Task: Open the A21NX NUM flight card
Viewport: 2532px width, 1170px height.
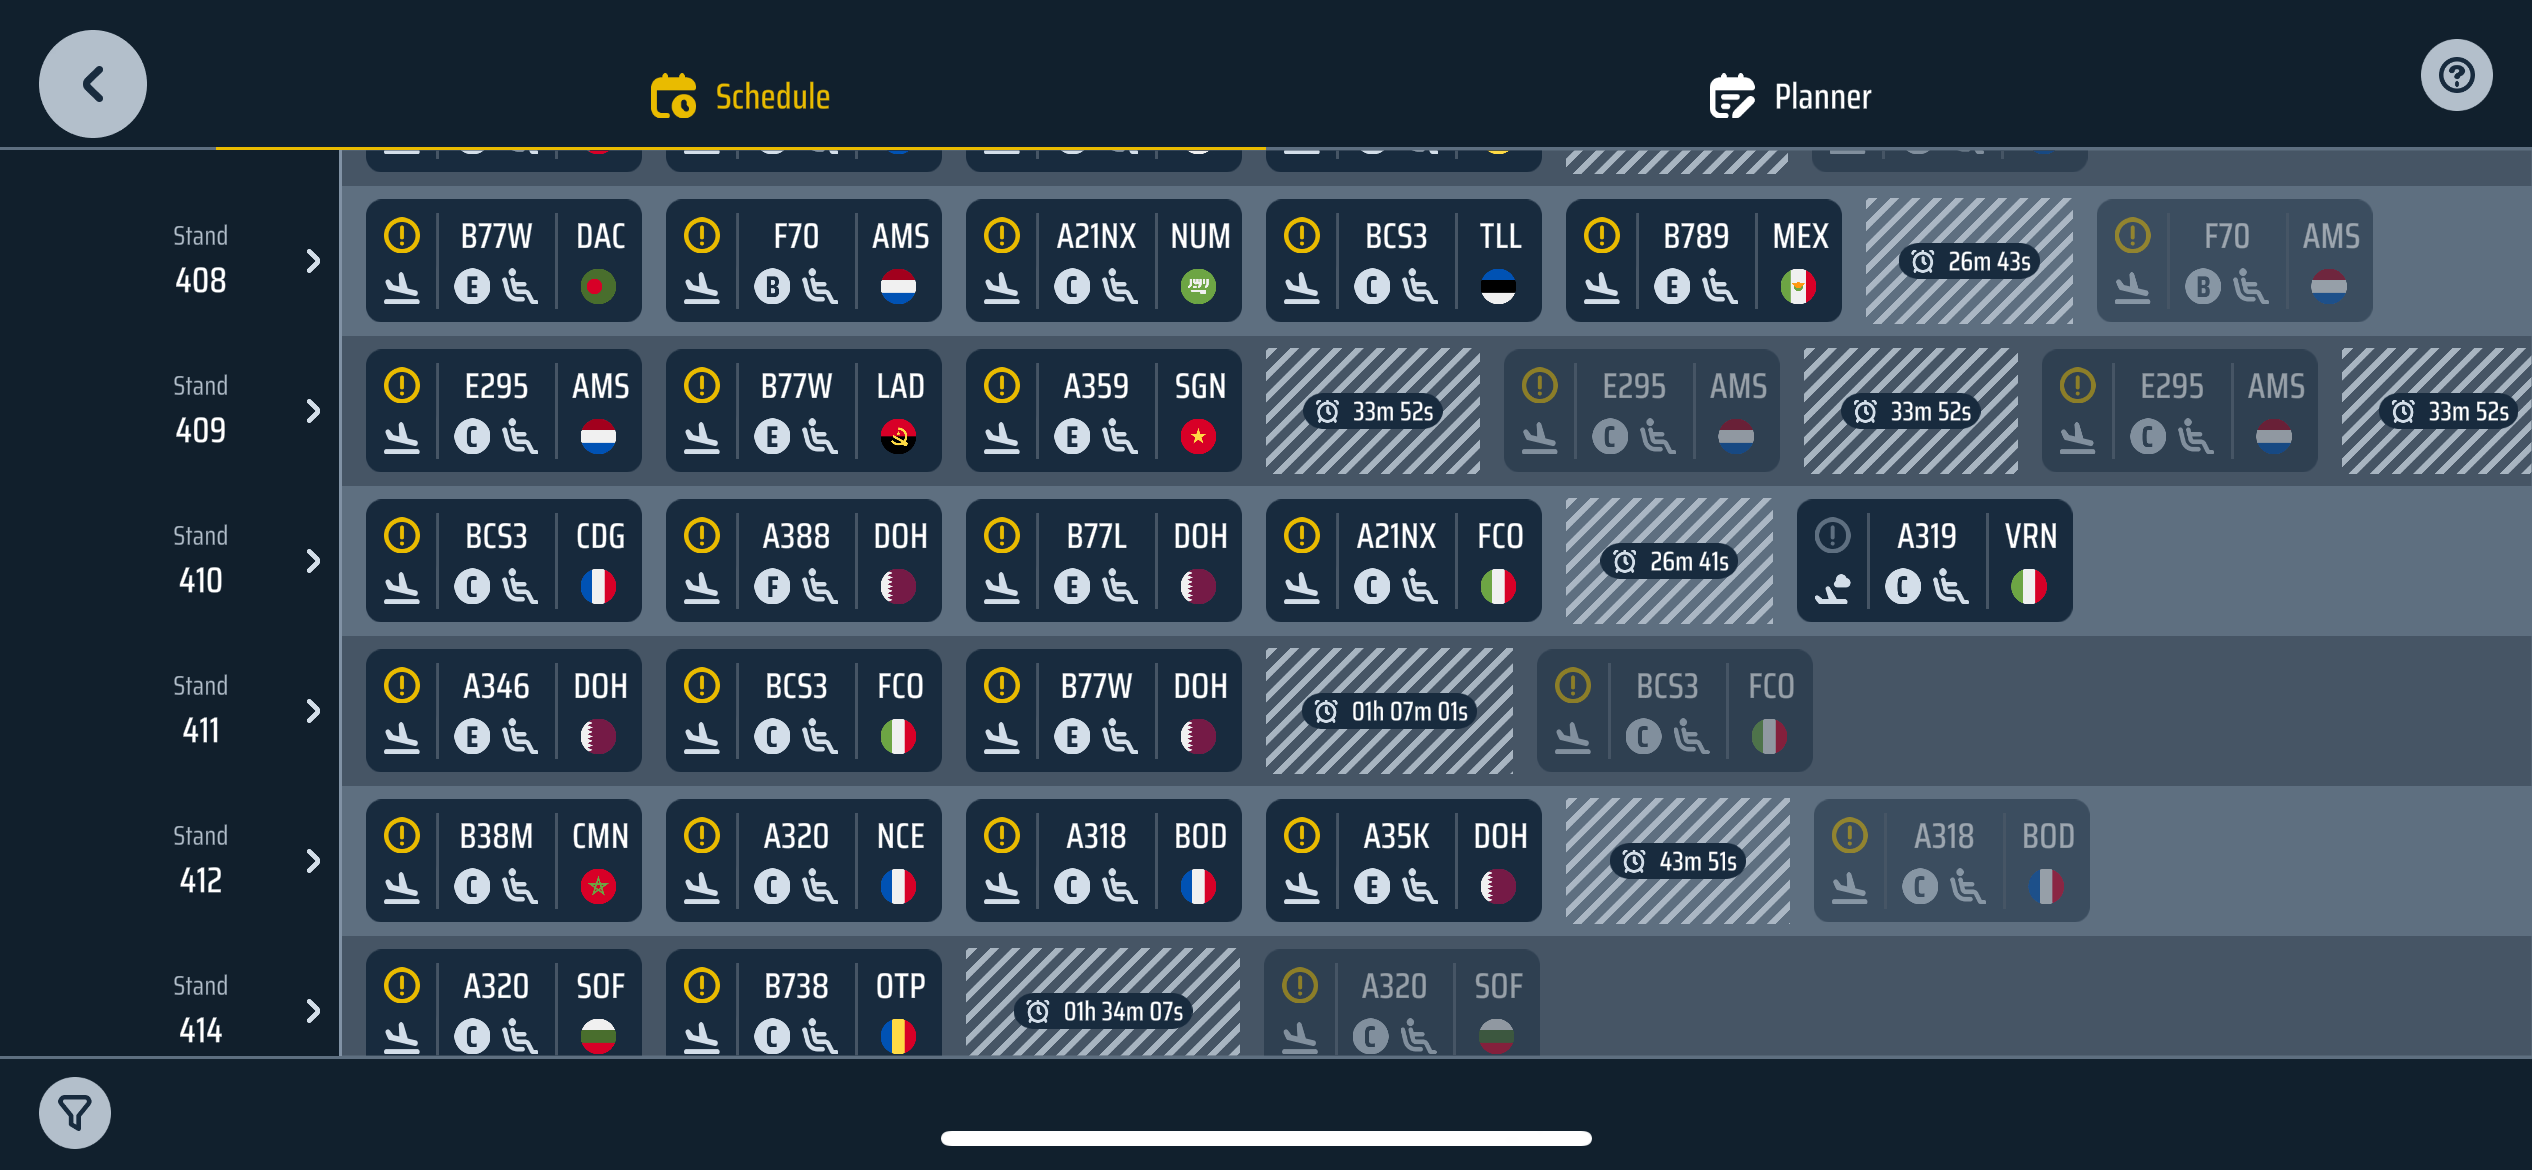Action: 1103,261
